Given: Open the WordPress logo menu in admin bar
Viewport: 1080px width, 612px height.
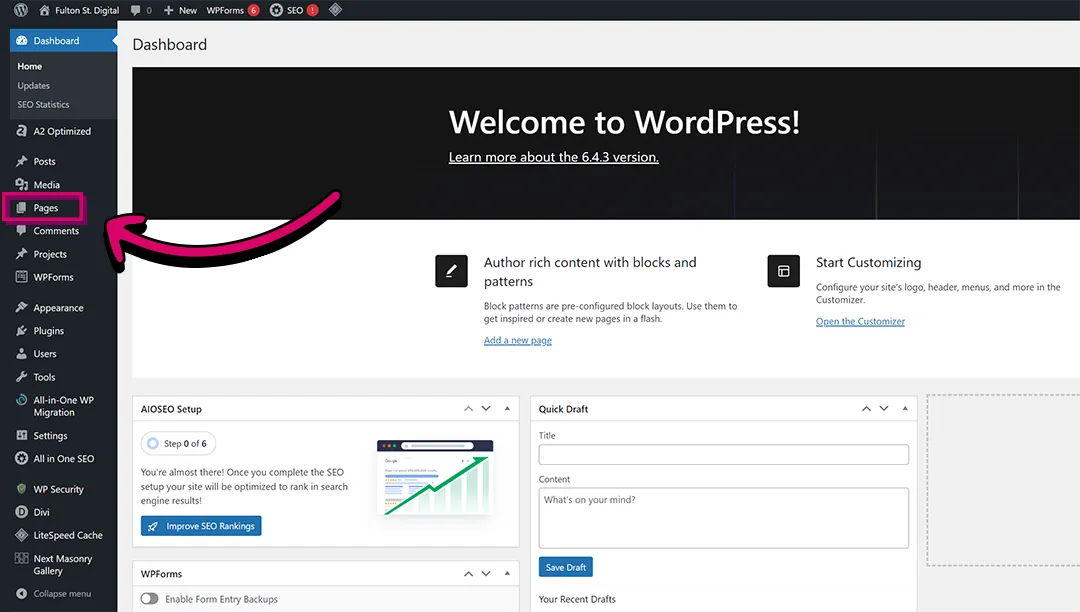Looking at the screenshot, I should [x=20, y=10].
